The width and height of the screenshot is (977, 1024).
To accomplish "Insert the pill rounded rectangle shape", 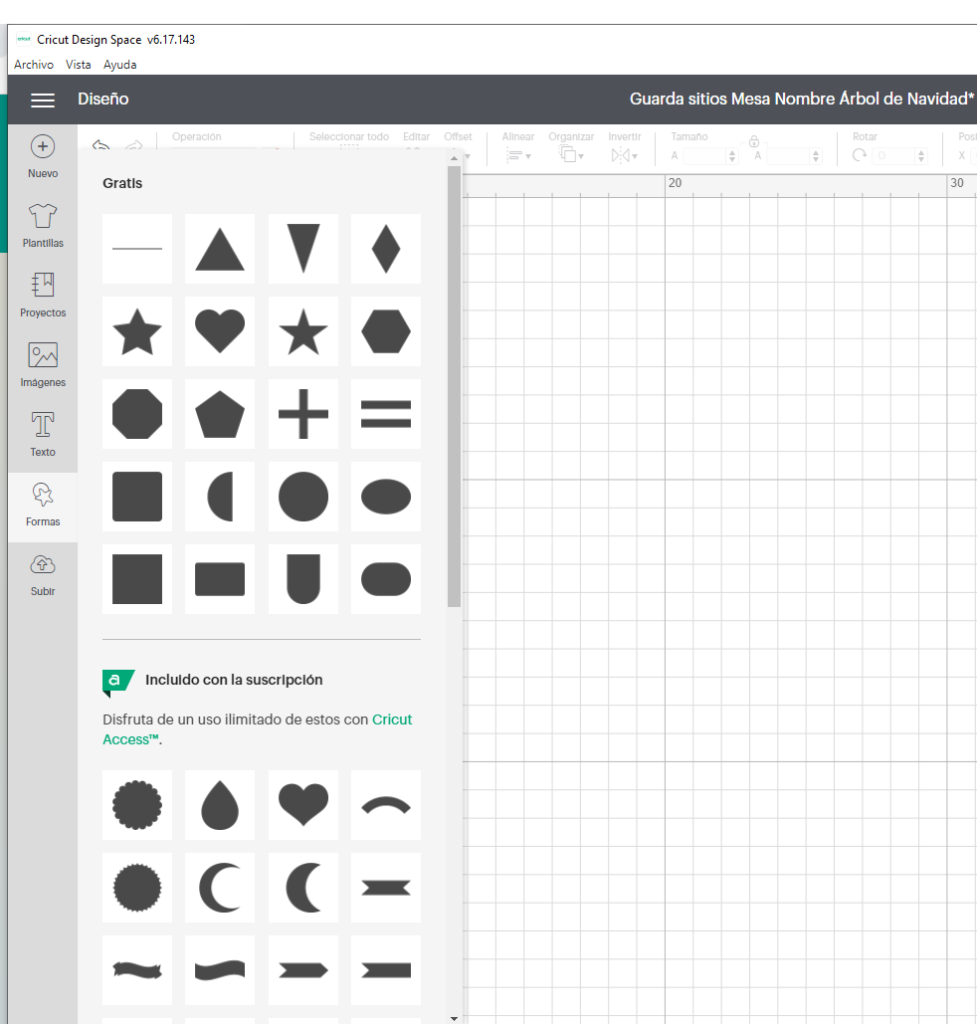I will [386, 579].
